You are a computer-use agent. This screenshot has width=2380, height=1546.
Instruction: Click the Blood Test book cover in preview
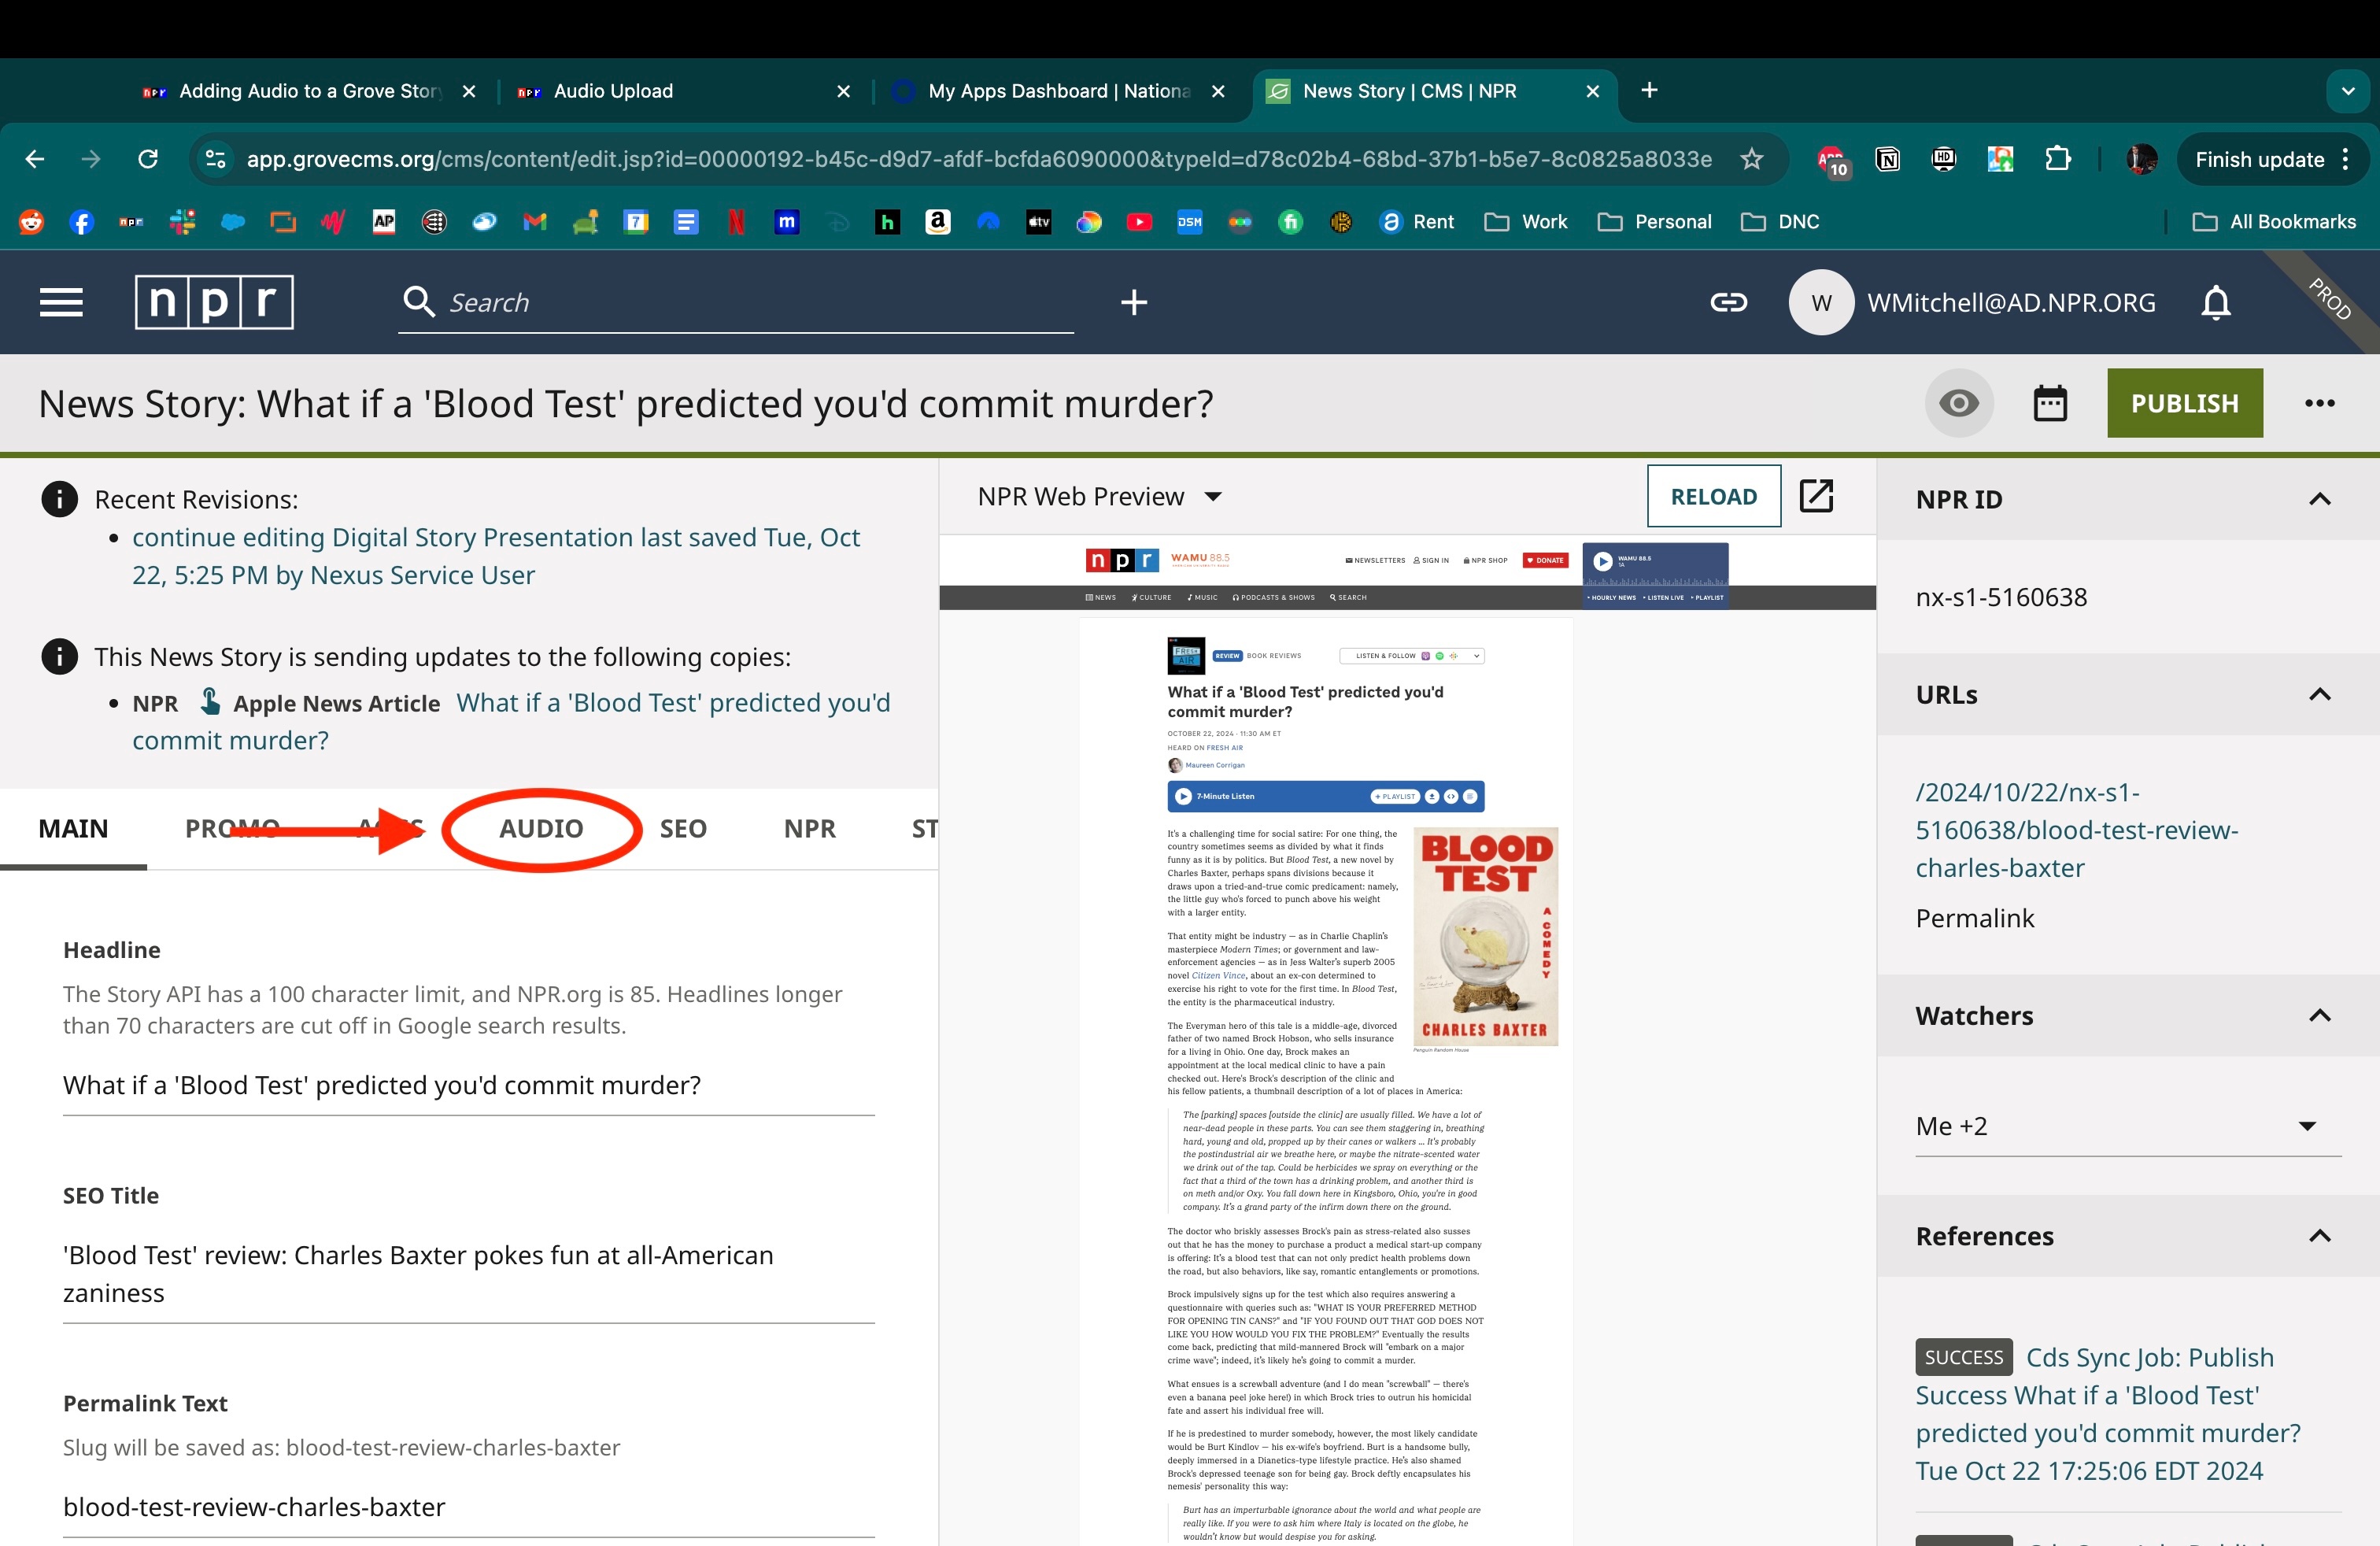[x=1485, y=936]
